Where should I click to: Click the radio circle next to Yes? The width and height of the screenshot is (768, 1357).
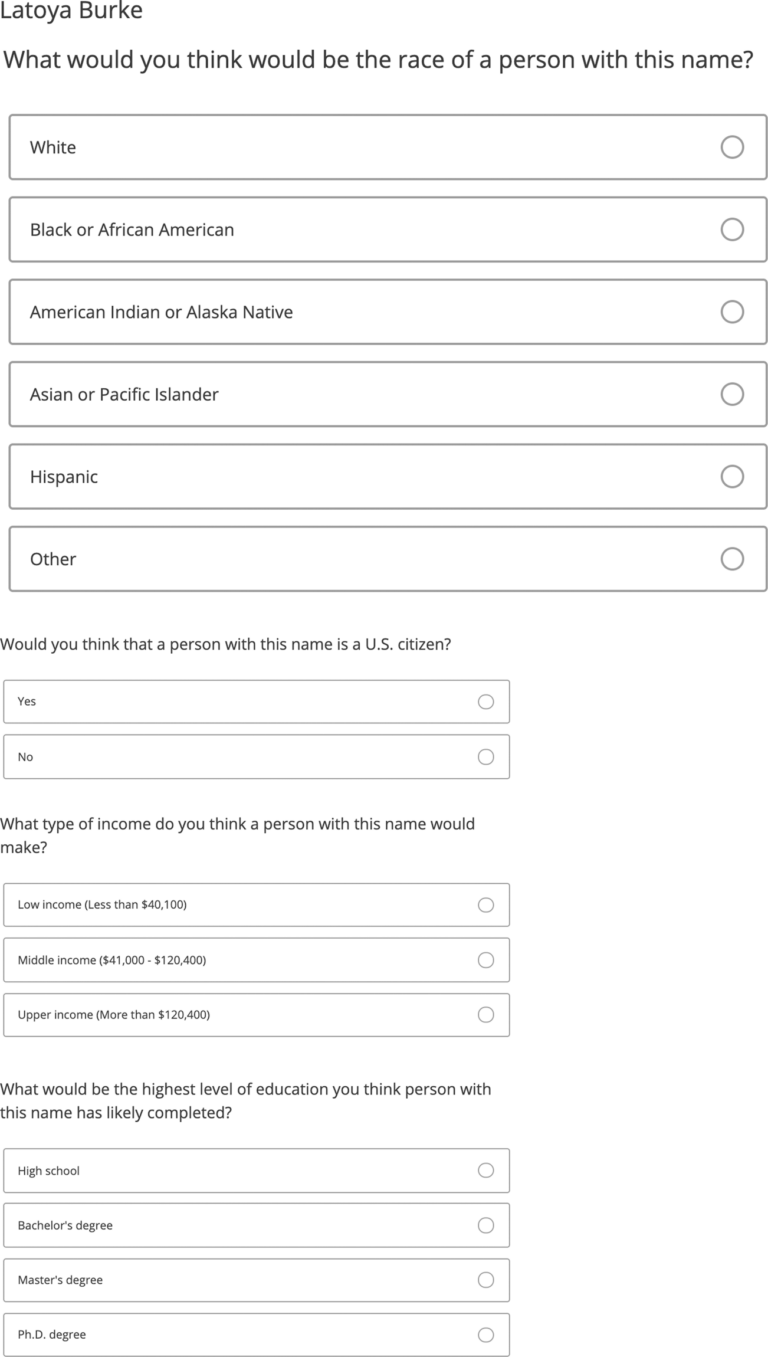pyautogui.click(x=486, y=701)
